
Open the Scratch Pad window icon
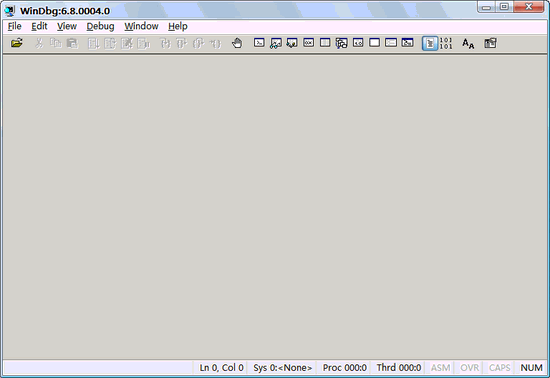(375, 43)
